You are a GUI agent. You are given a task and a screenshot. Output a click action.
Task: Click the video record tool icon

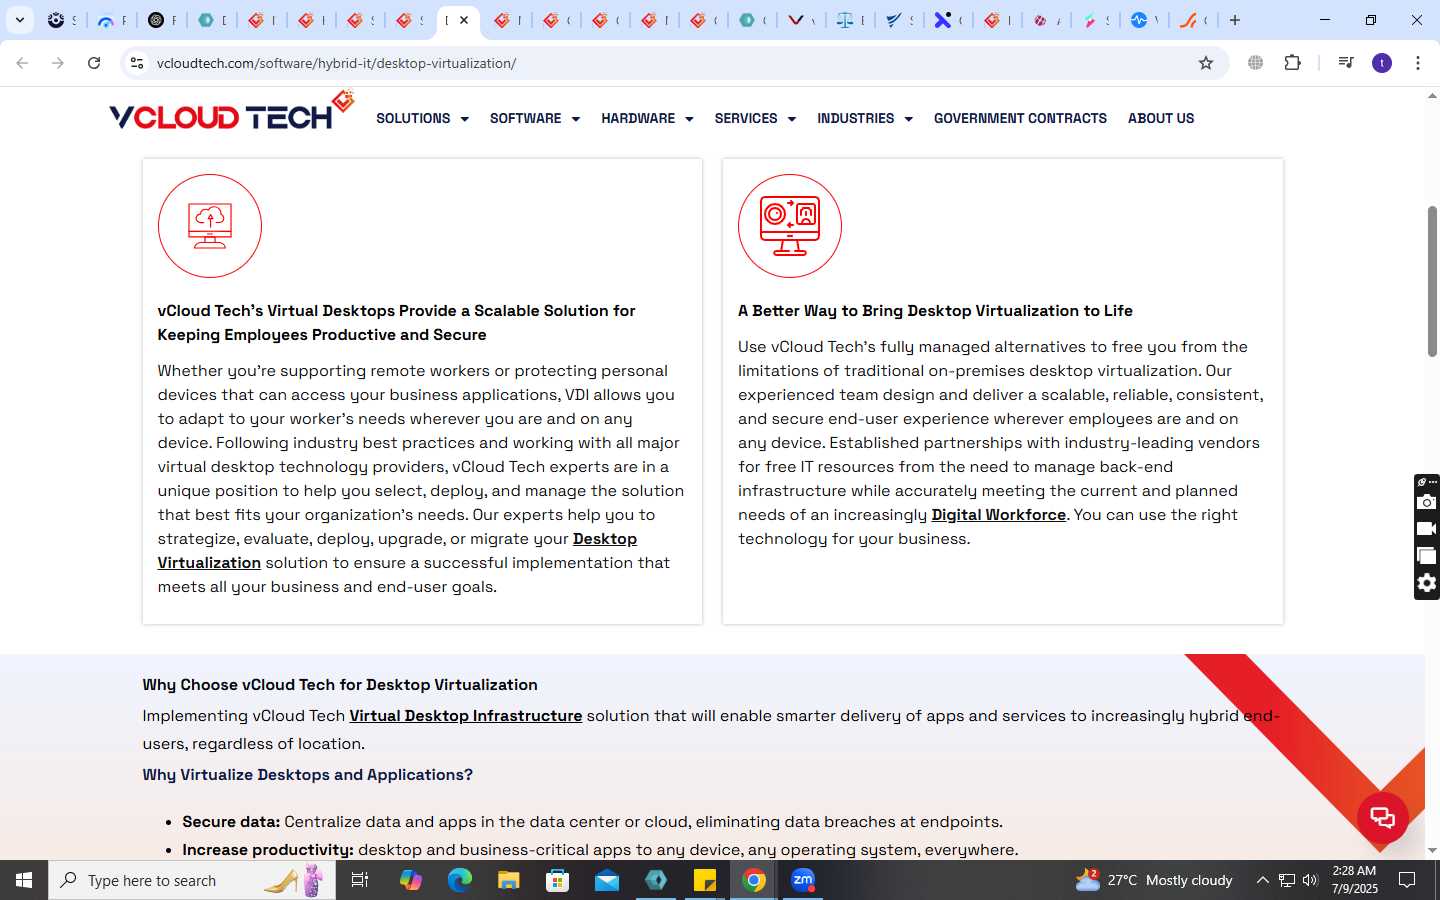(x=1427, y=529)
